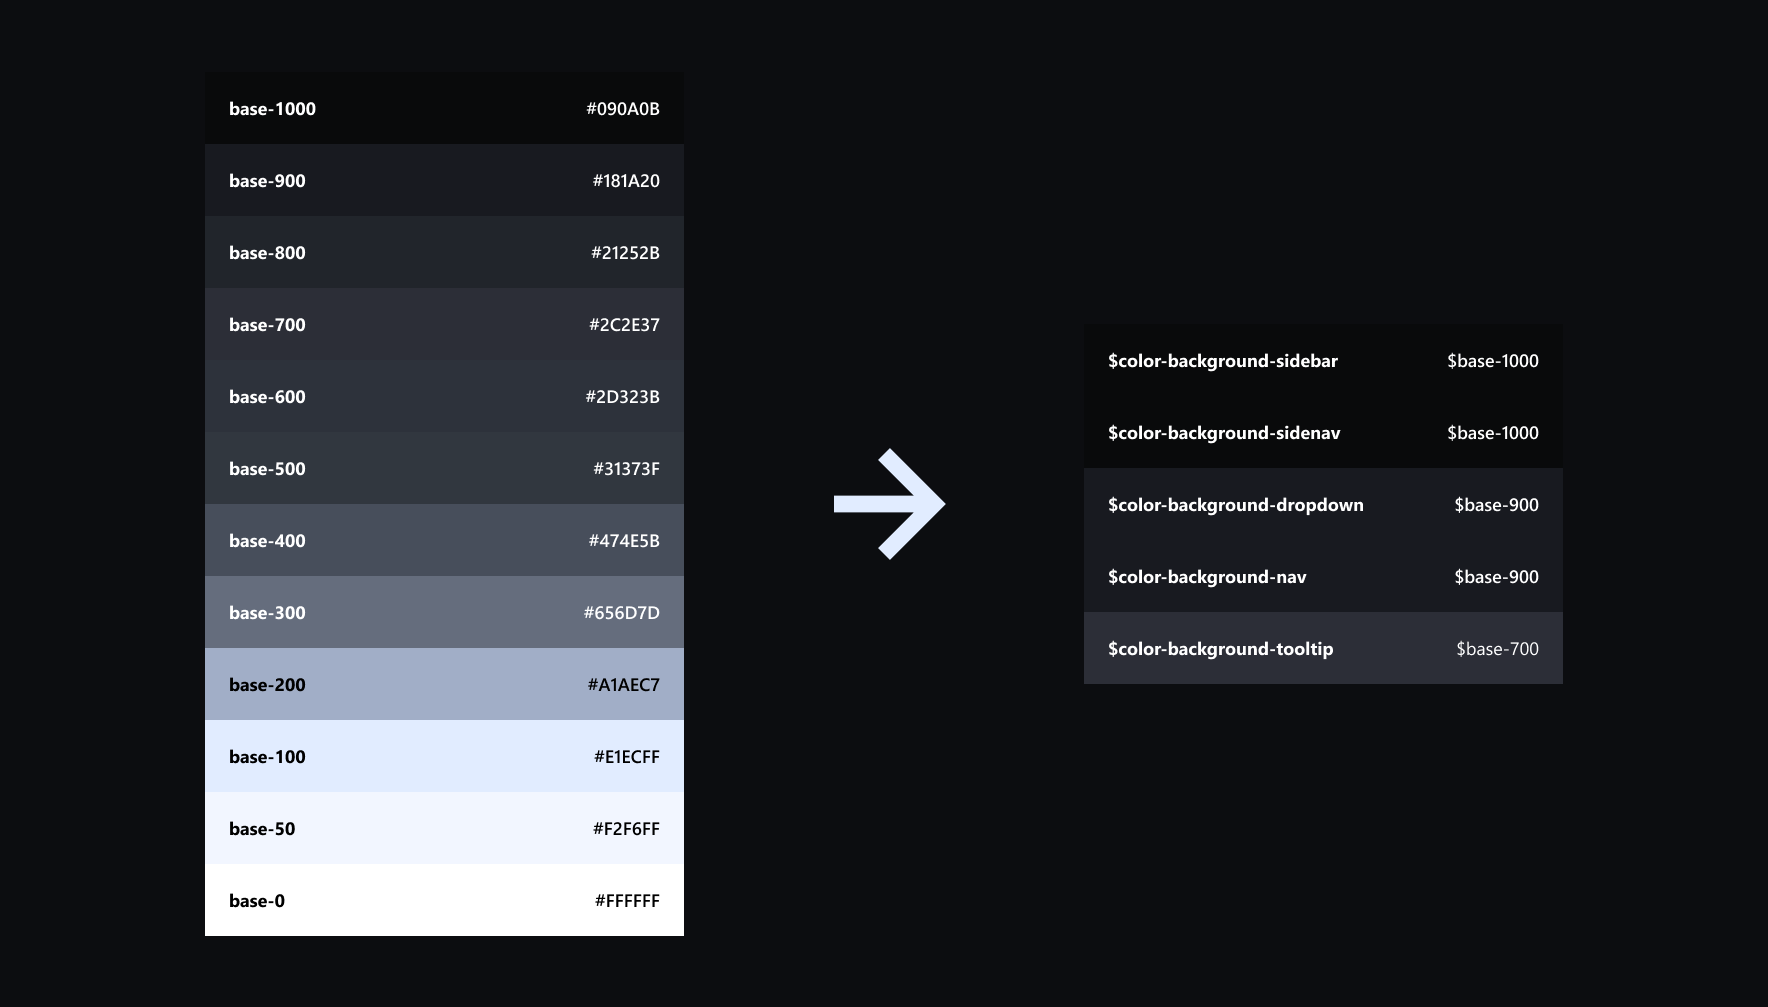This screenshot has height=1007, width=1768.
Task: Click the $color-background-dropdown token row
Action: 1322,505
